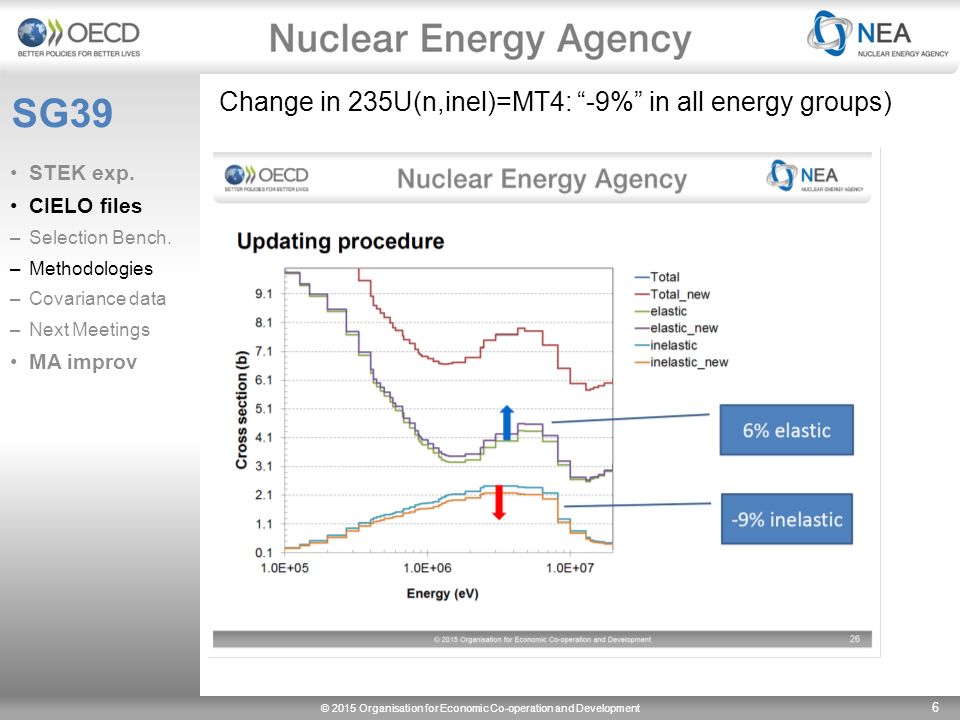Viewport: 960px width, 720px height.
Task: Select the 'Updating procedure' chart title
Action: (340, 241)
